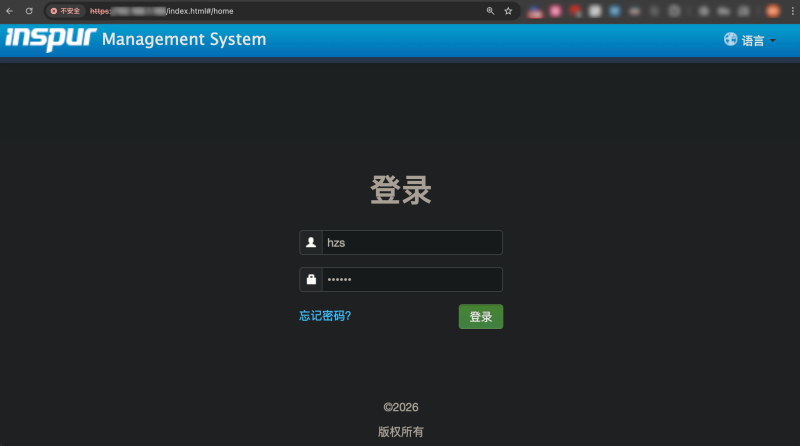Click the ©2026 footer text
The height and width of the screenshot is (446, 800).
point(401,407)
